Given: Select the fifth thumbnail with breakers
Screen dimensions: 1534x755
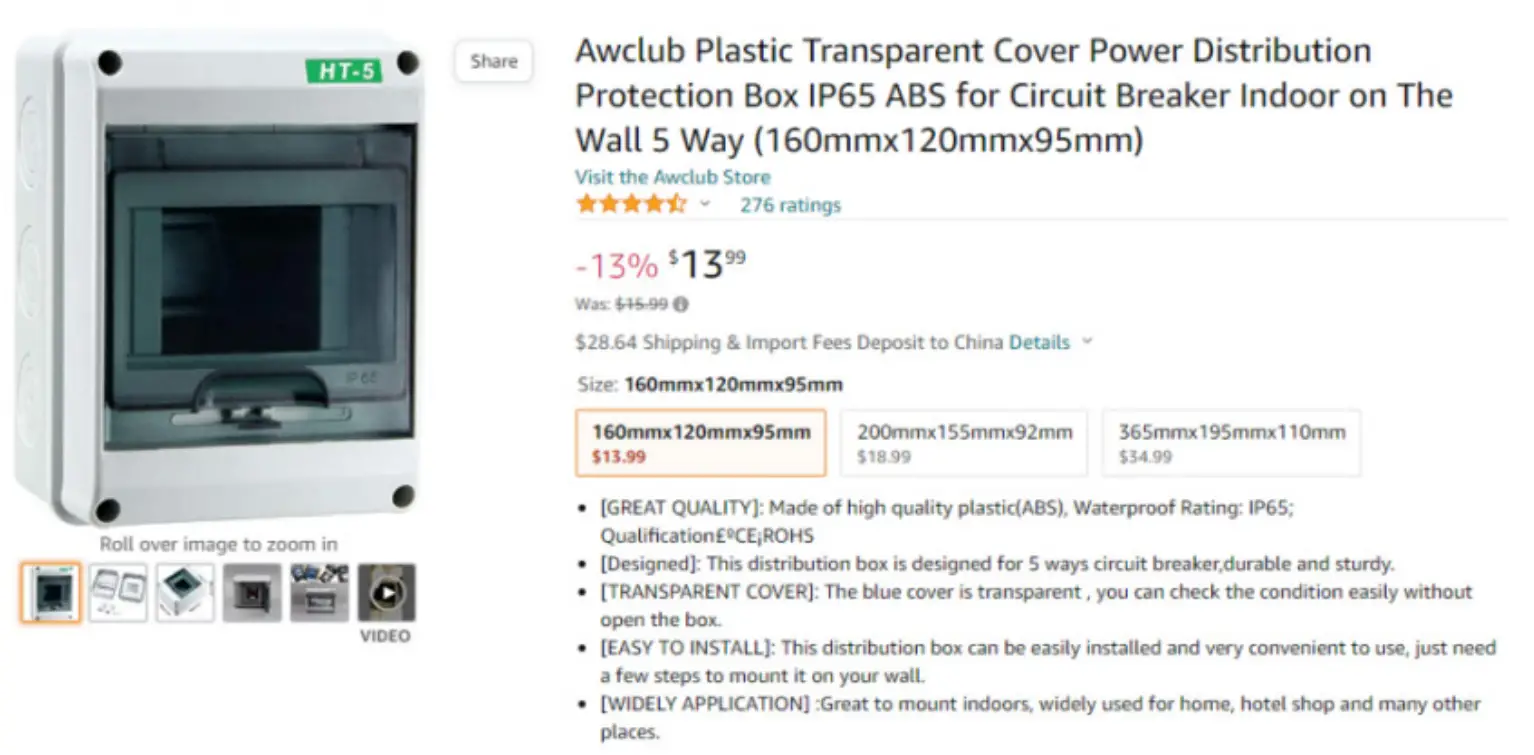Looking at the screenshot, I should pyautogui.click(x=319, y=593).
